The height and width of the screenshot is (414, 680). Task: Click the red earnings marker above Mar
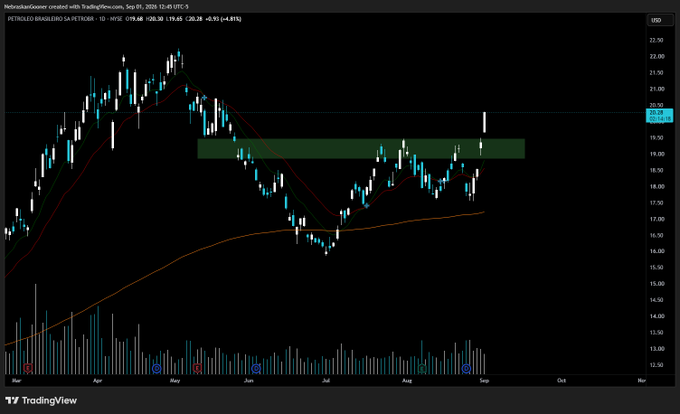(x=28, y=368)
